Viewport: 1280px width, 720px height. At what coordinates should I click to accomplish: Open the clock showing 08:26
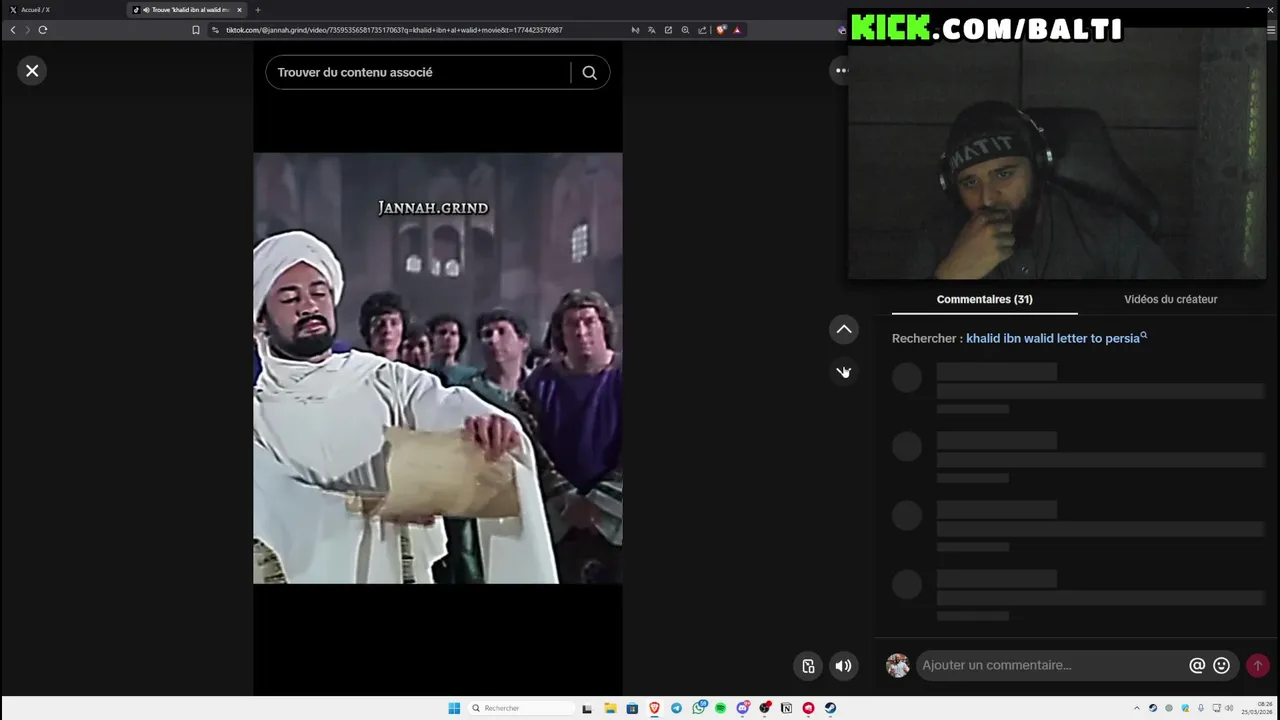[1257, 708]
